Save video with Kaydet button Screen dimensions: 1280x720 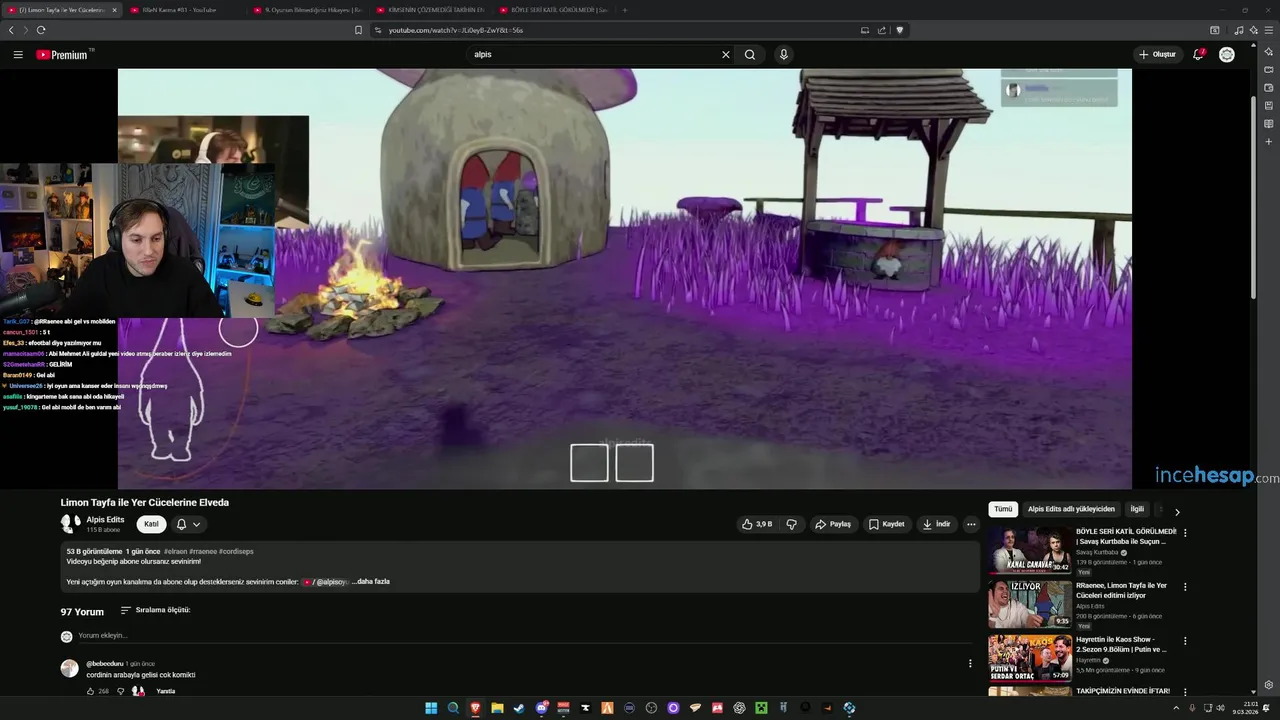click(886, 524)
